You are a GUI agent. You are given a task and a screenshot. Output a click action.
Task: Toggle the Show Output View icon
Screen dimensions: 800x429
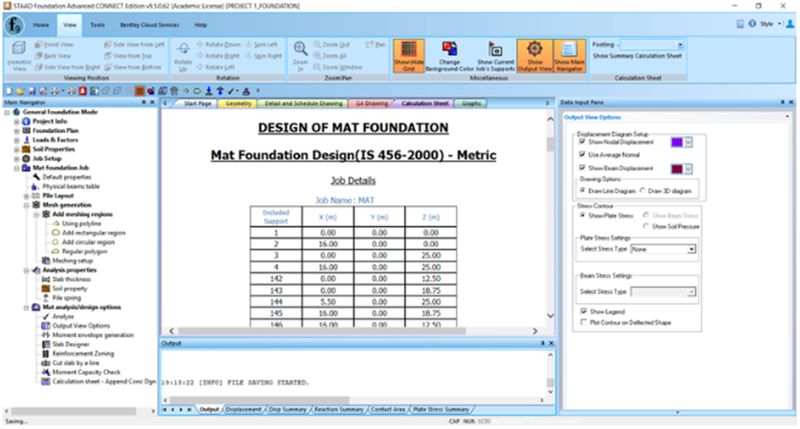(x=535, y=53)
